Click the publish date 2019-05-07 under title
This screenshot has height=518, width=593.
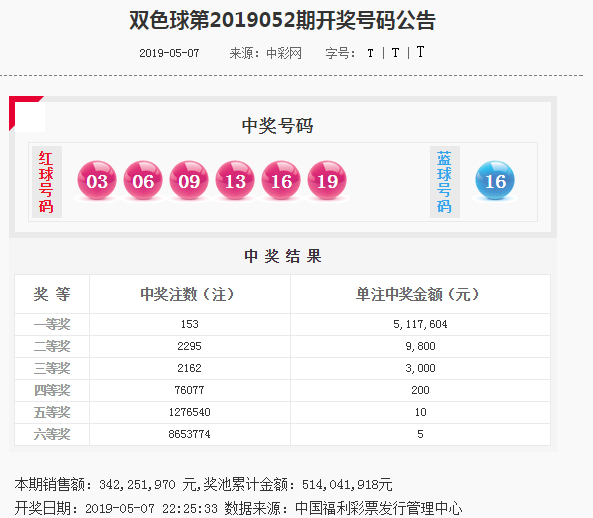coord(169,53)
